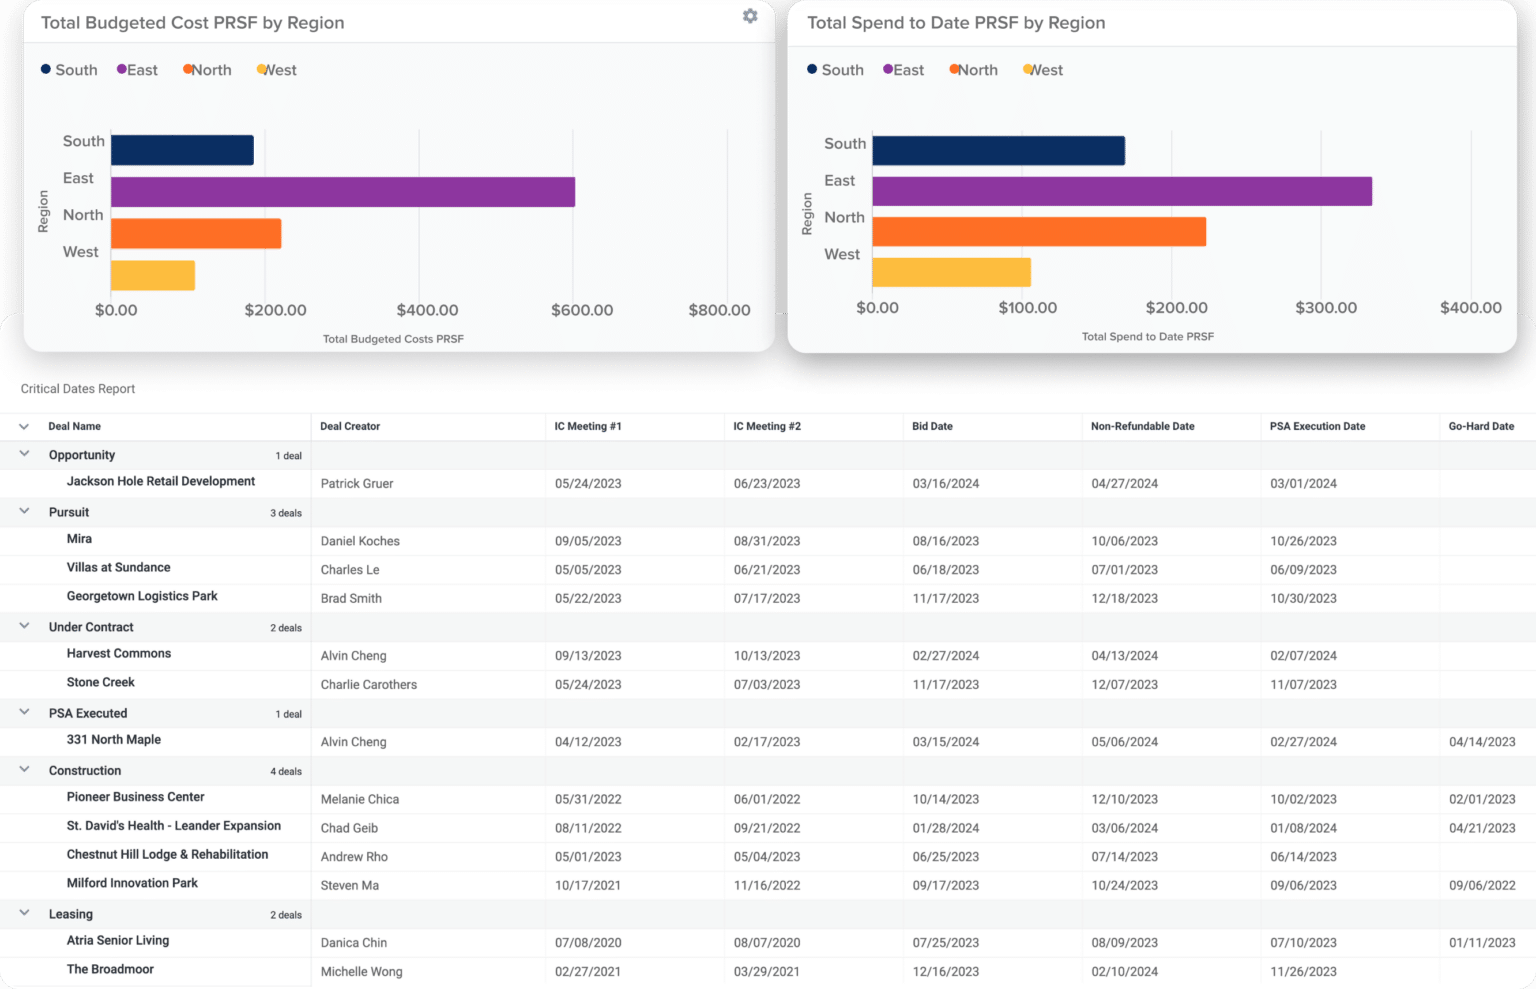Collapse the PSA Executed group
1536x989 pixels.
tap(24, 712)
